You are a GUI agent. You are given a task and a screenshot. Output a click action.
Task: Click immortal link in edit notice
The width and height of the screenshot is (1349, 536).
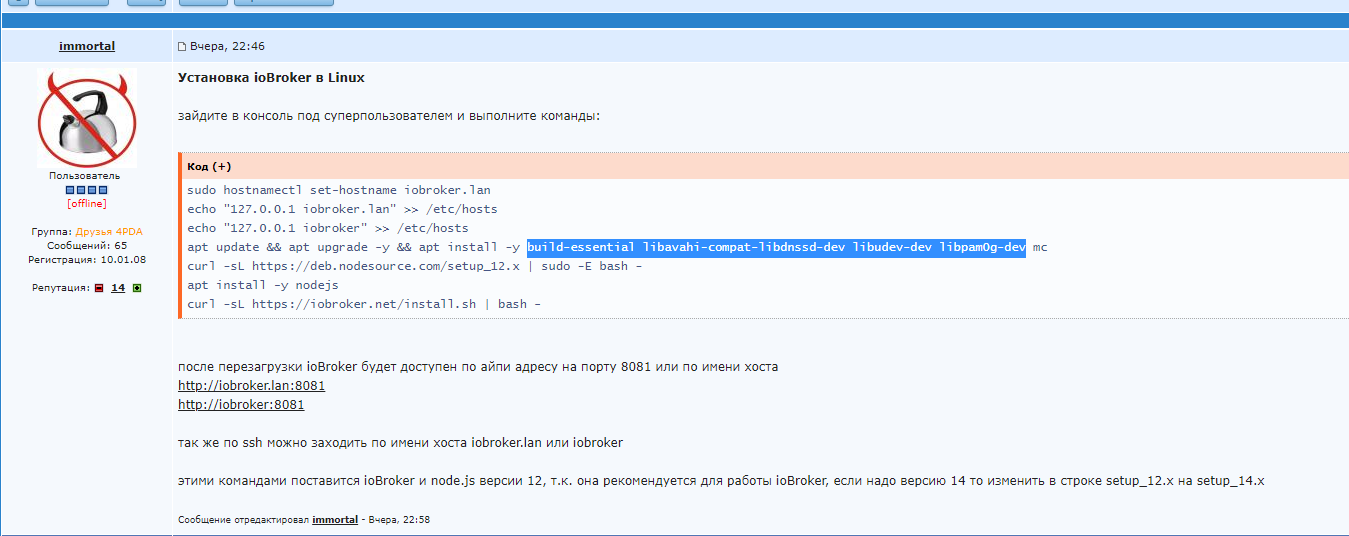(x=335, y=520)
